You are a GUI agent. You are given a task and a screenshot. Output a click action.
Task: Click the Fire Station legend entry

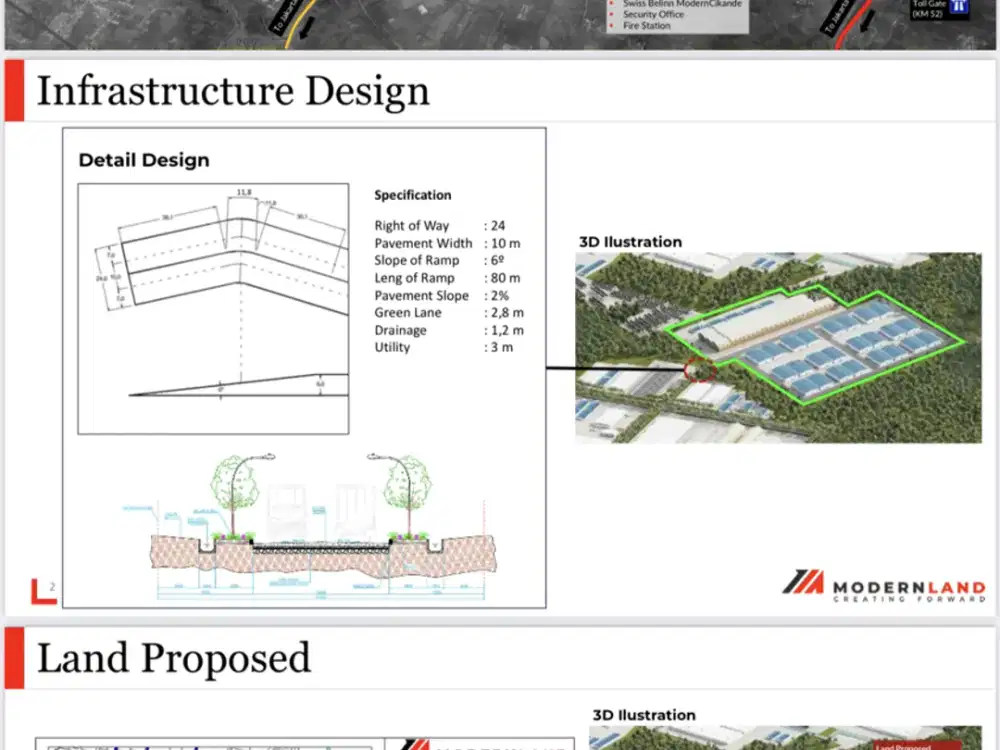pyautogui.click(x=647, y=26)
